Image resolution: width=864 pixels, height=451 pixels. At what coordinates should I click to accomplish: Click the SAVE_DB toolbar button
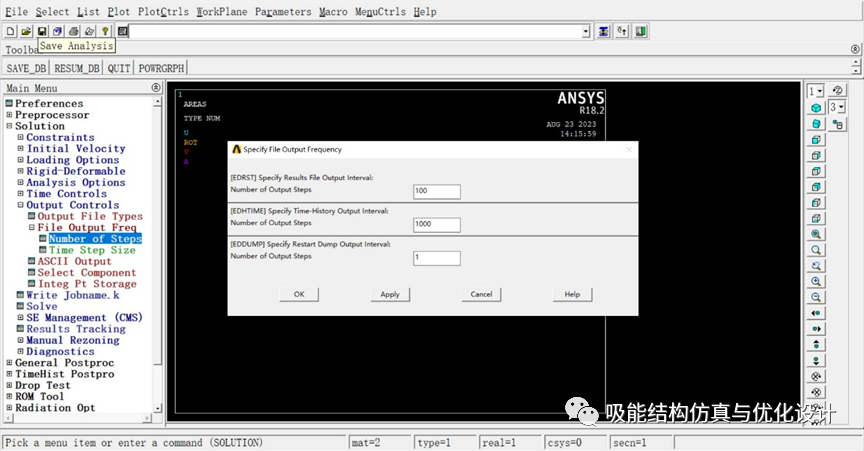click(x=26, y=68)
